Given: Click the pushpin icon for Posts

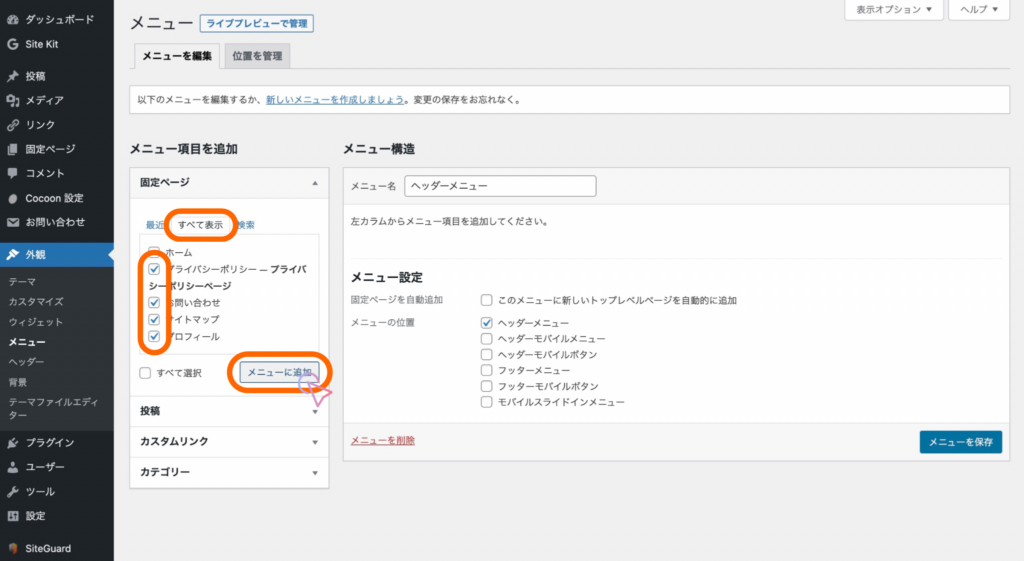Looking at the screenshot, I should (x=13, y=76).
